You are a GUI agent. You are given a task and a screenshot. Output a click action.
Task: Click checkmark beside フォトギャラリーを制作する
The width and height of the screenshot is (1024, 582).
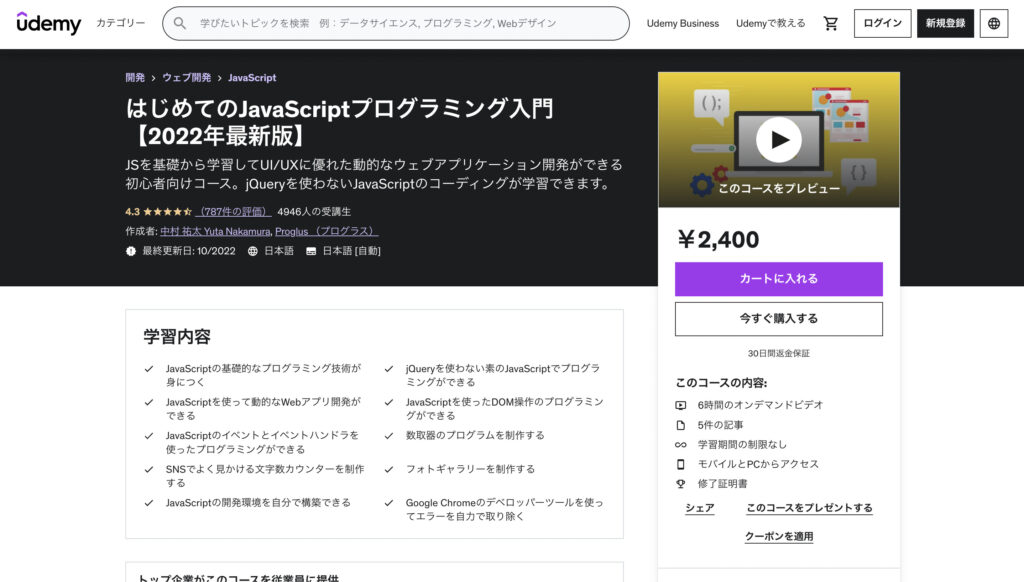[389, 469]
